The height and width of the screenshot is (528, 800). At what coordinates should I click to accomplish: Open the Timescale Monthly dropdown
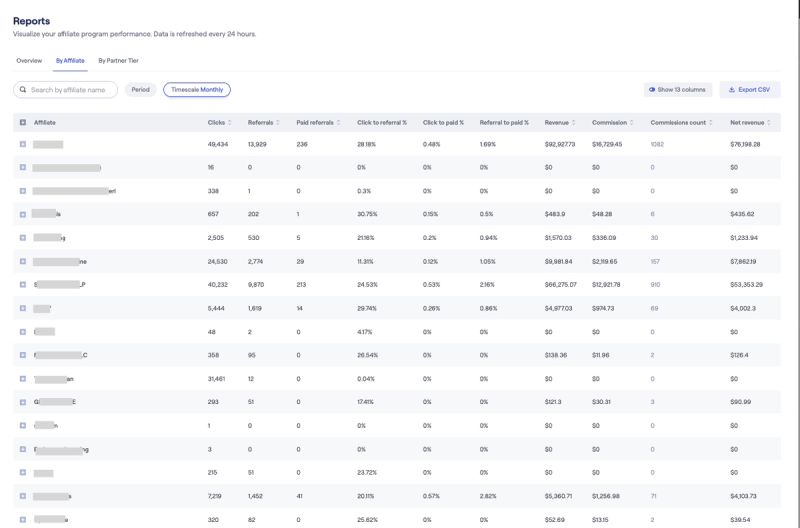(197, 90)
